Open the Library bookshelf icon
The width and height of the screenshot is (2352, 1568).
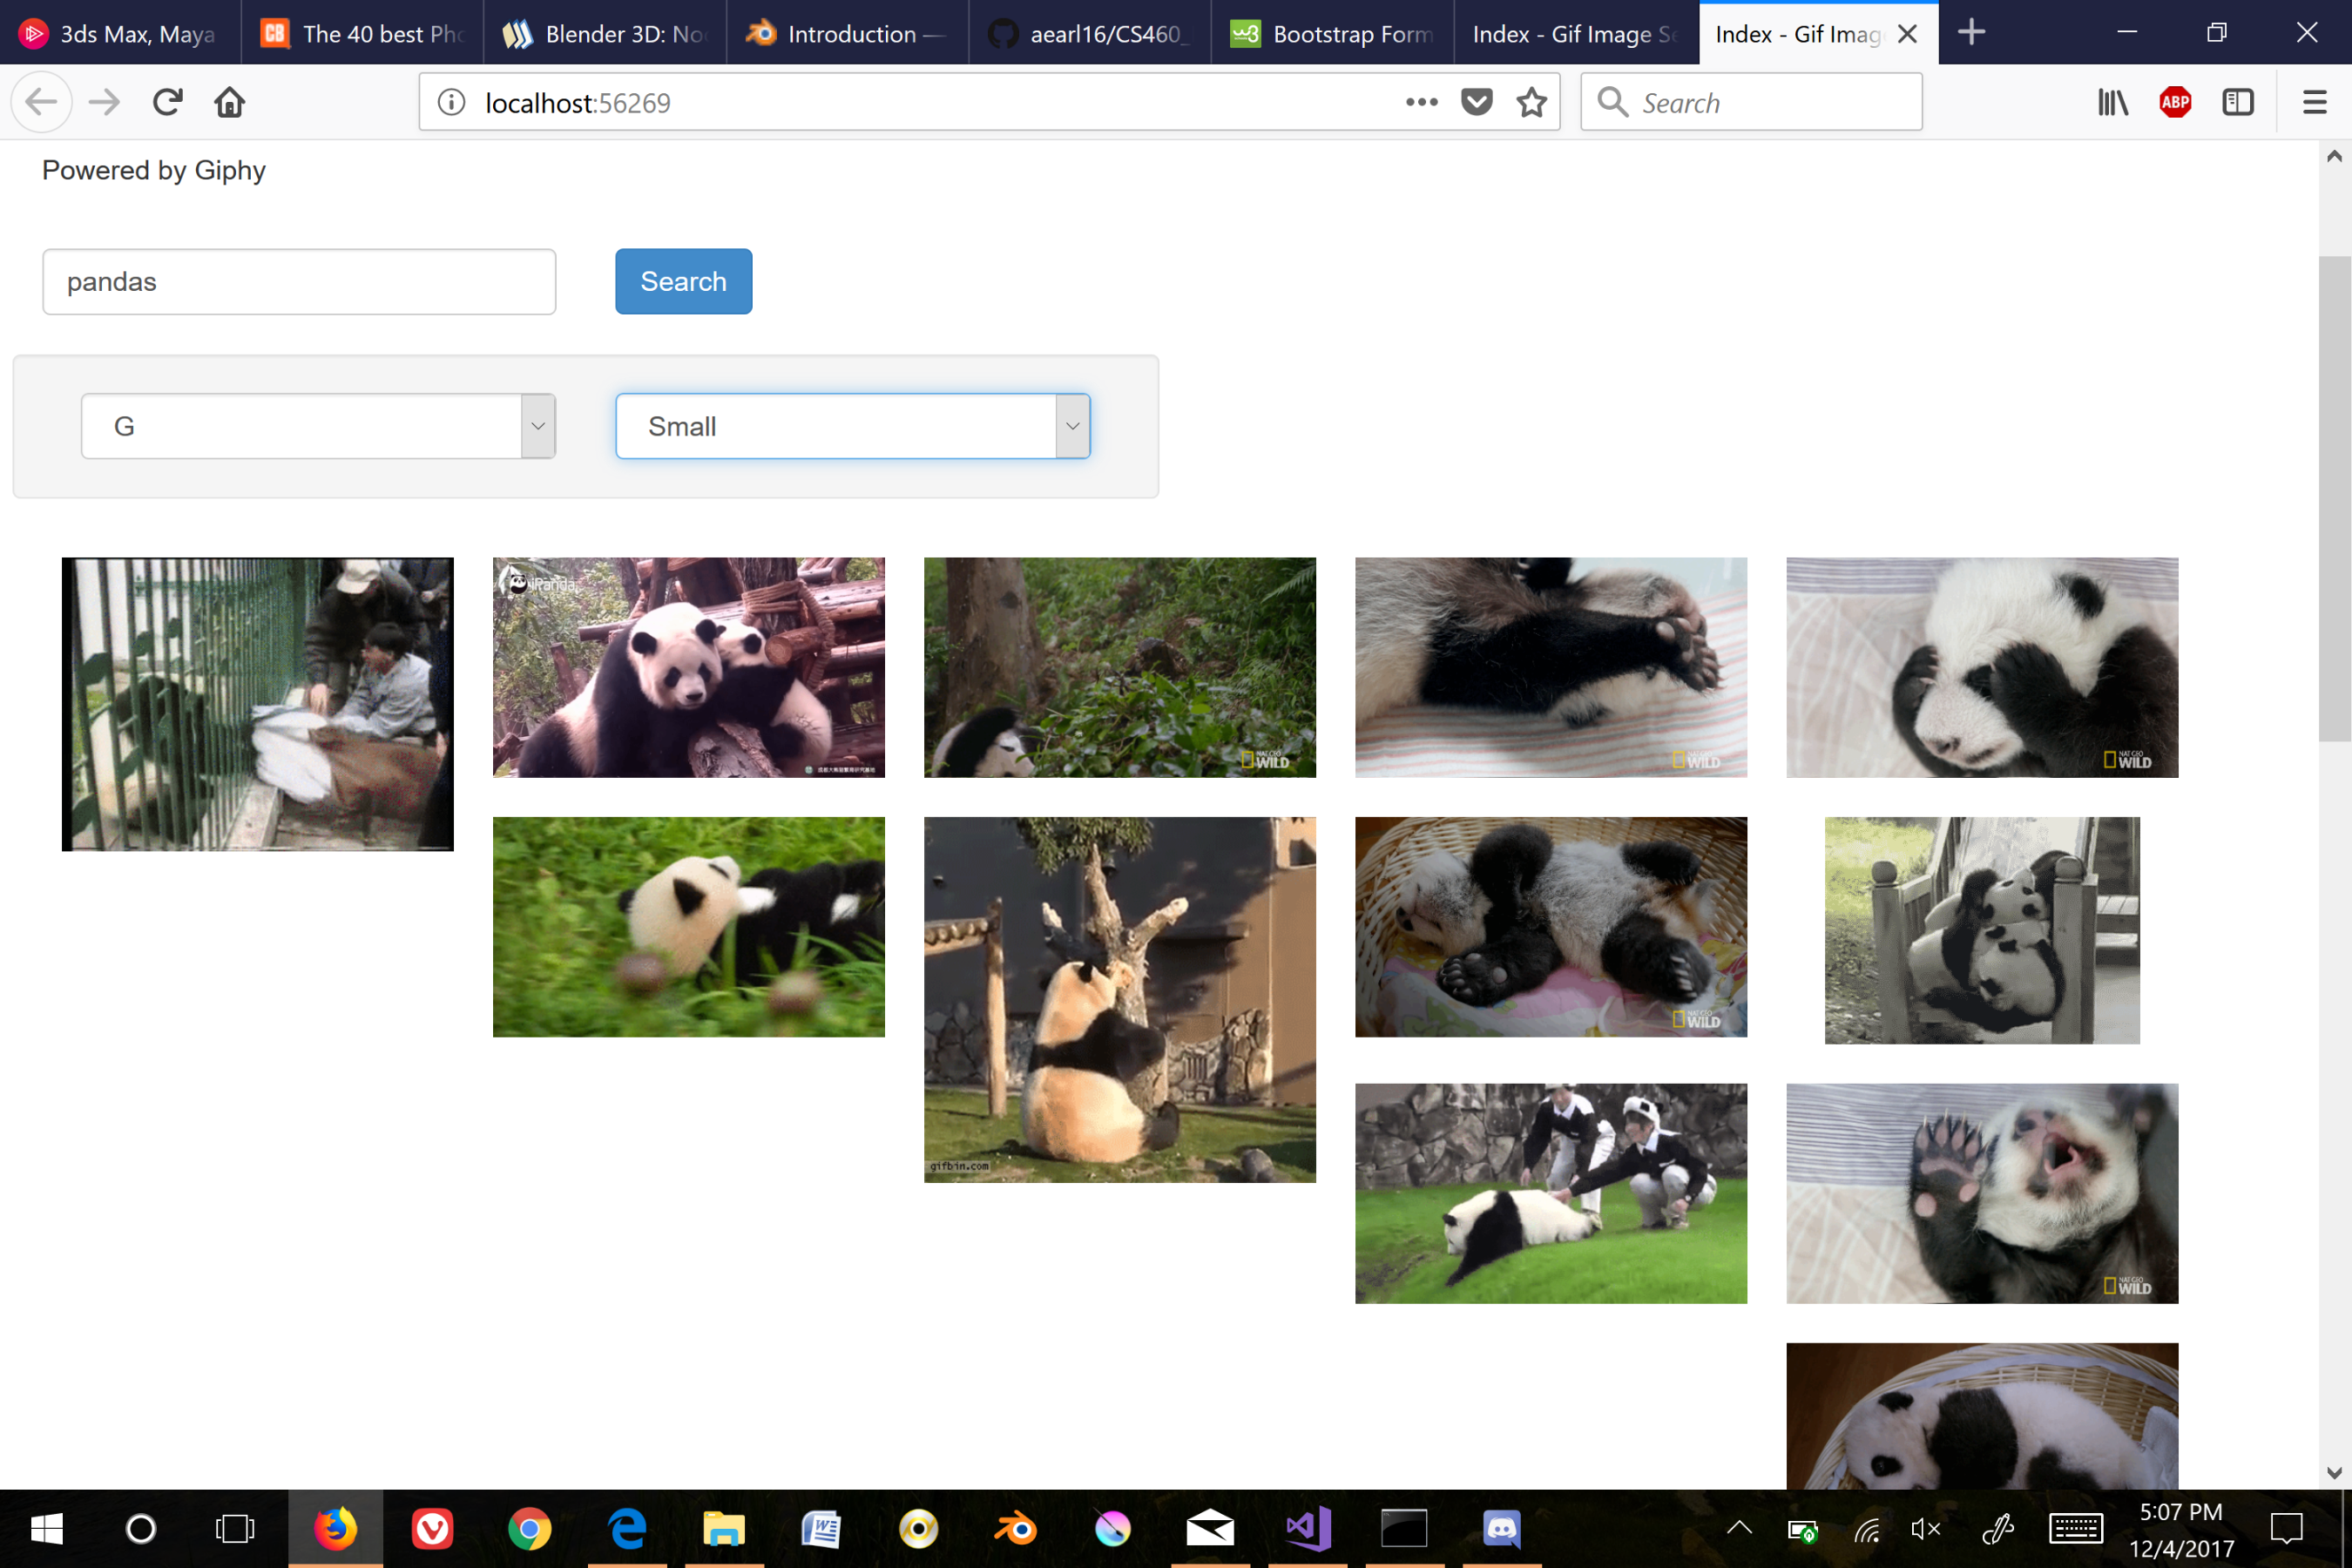point(2112,102)
